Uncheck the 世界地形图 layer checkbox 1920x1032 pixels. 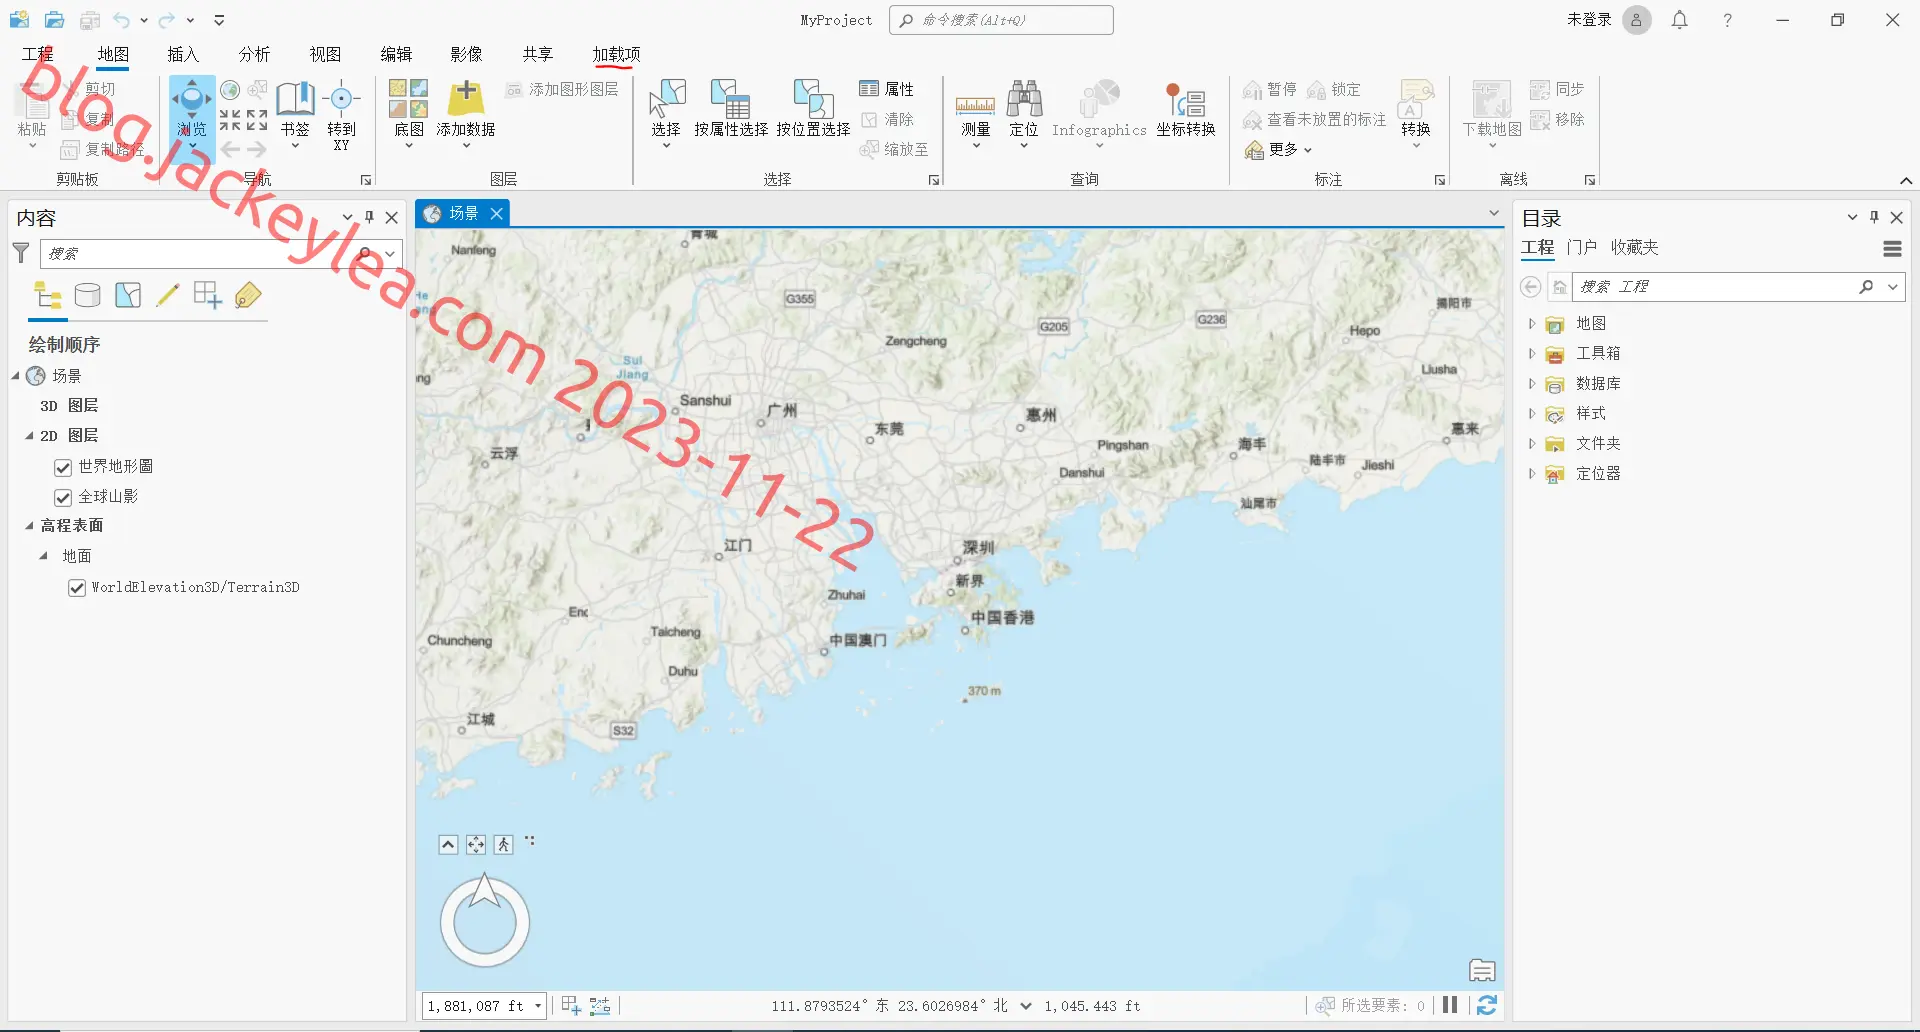(x=63, y=467)
